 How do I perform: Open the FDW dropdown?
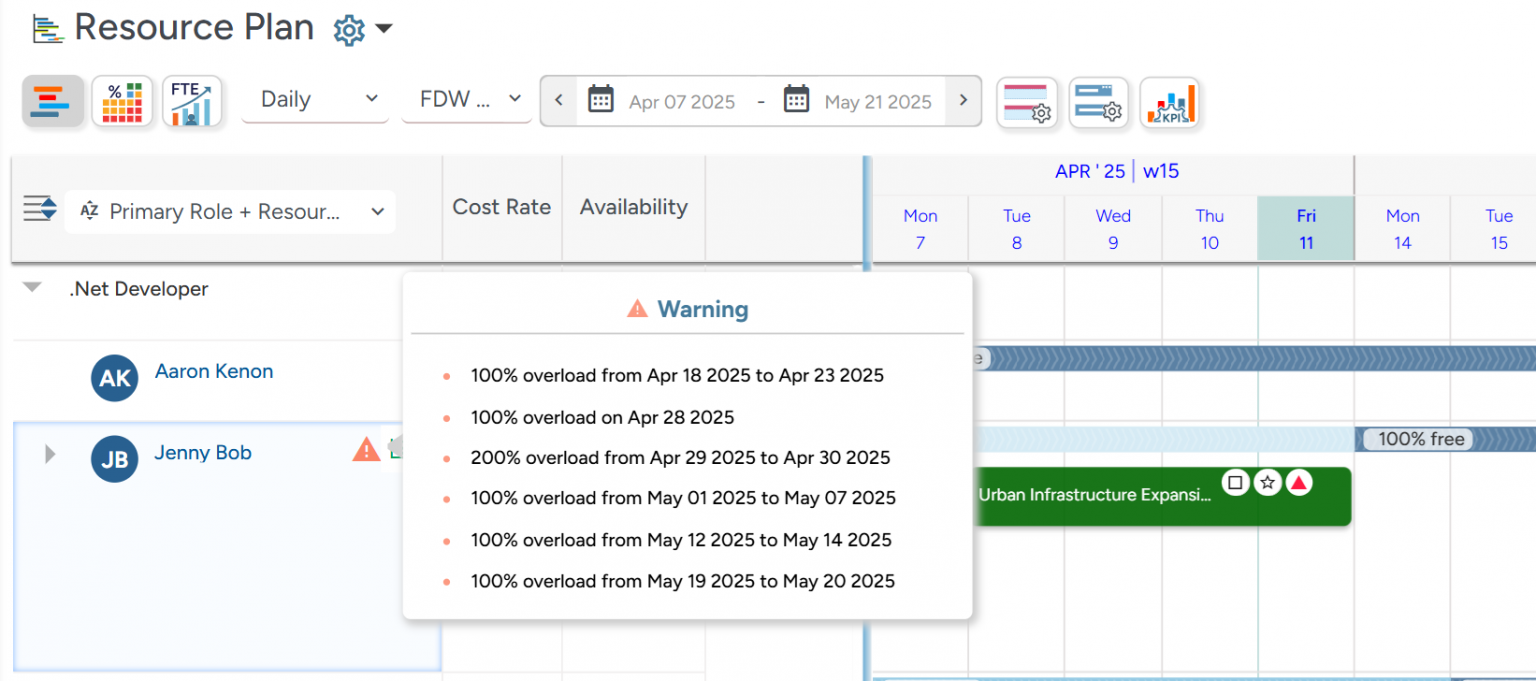[466, 99]
